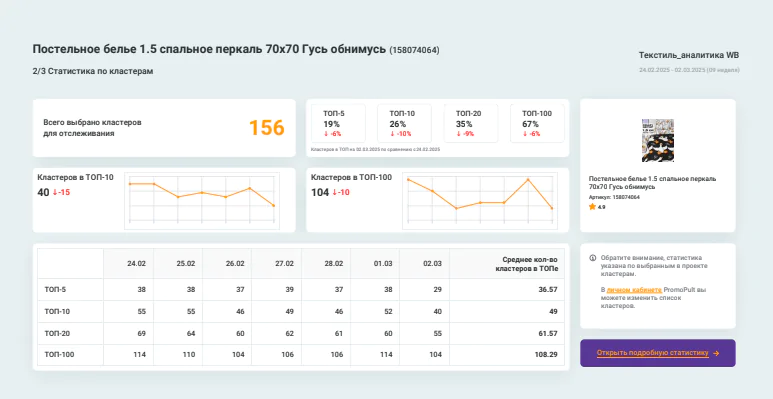
Task: Click the orange star rating icon
Action: (592, 207)
